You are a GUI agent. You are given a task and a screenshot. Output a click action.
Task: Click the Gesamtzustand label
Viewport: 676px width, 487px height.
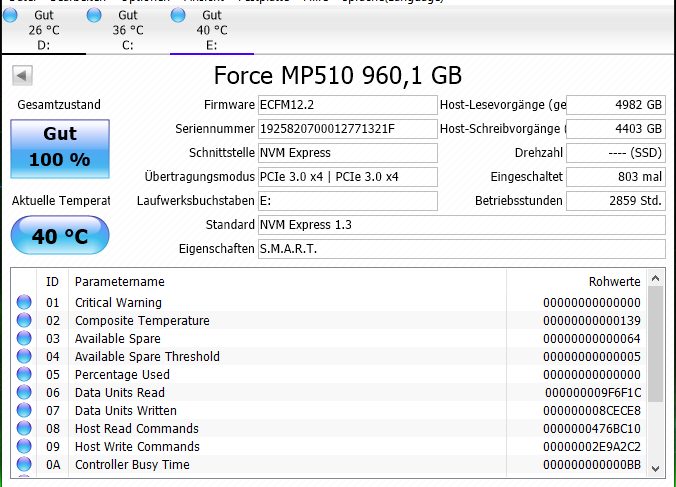pyautogui.click(x=59, y=105)
